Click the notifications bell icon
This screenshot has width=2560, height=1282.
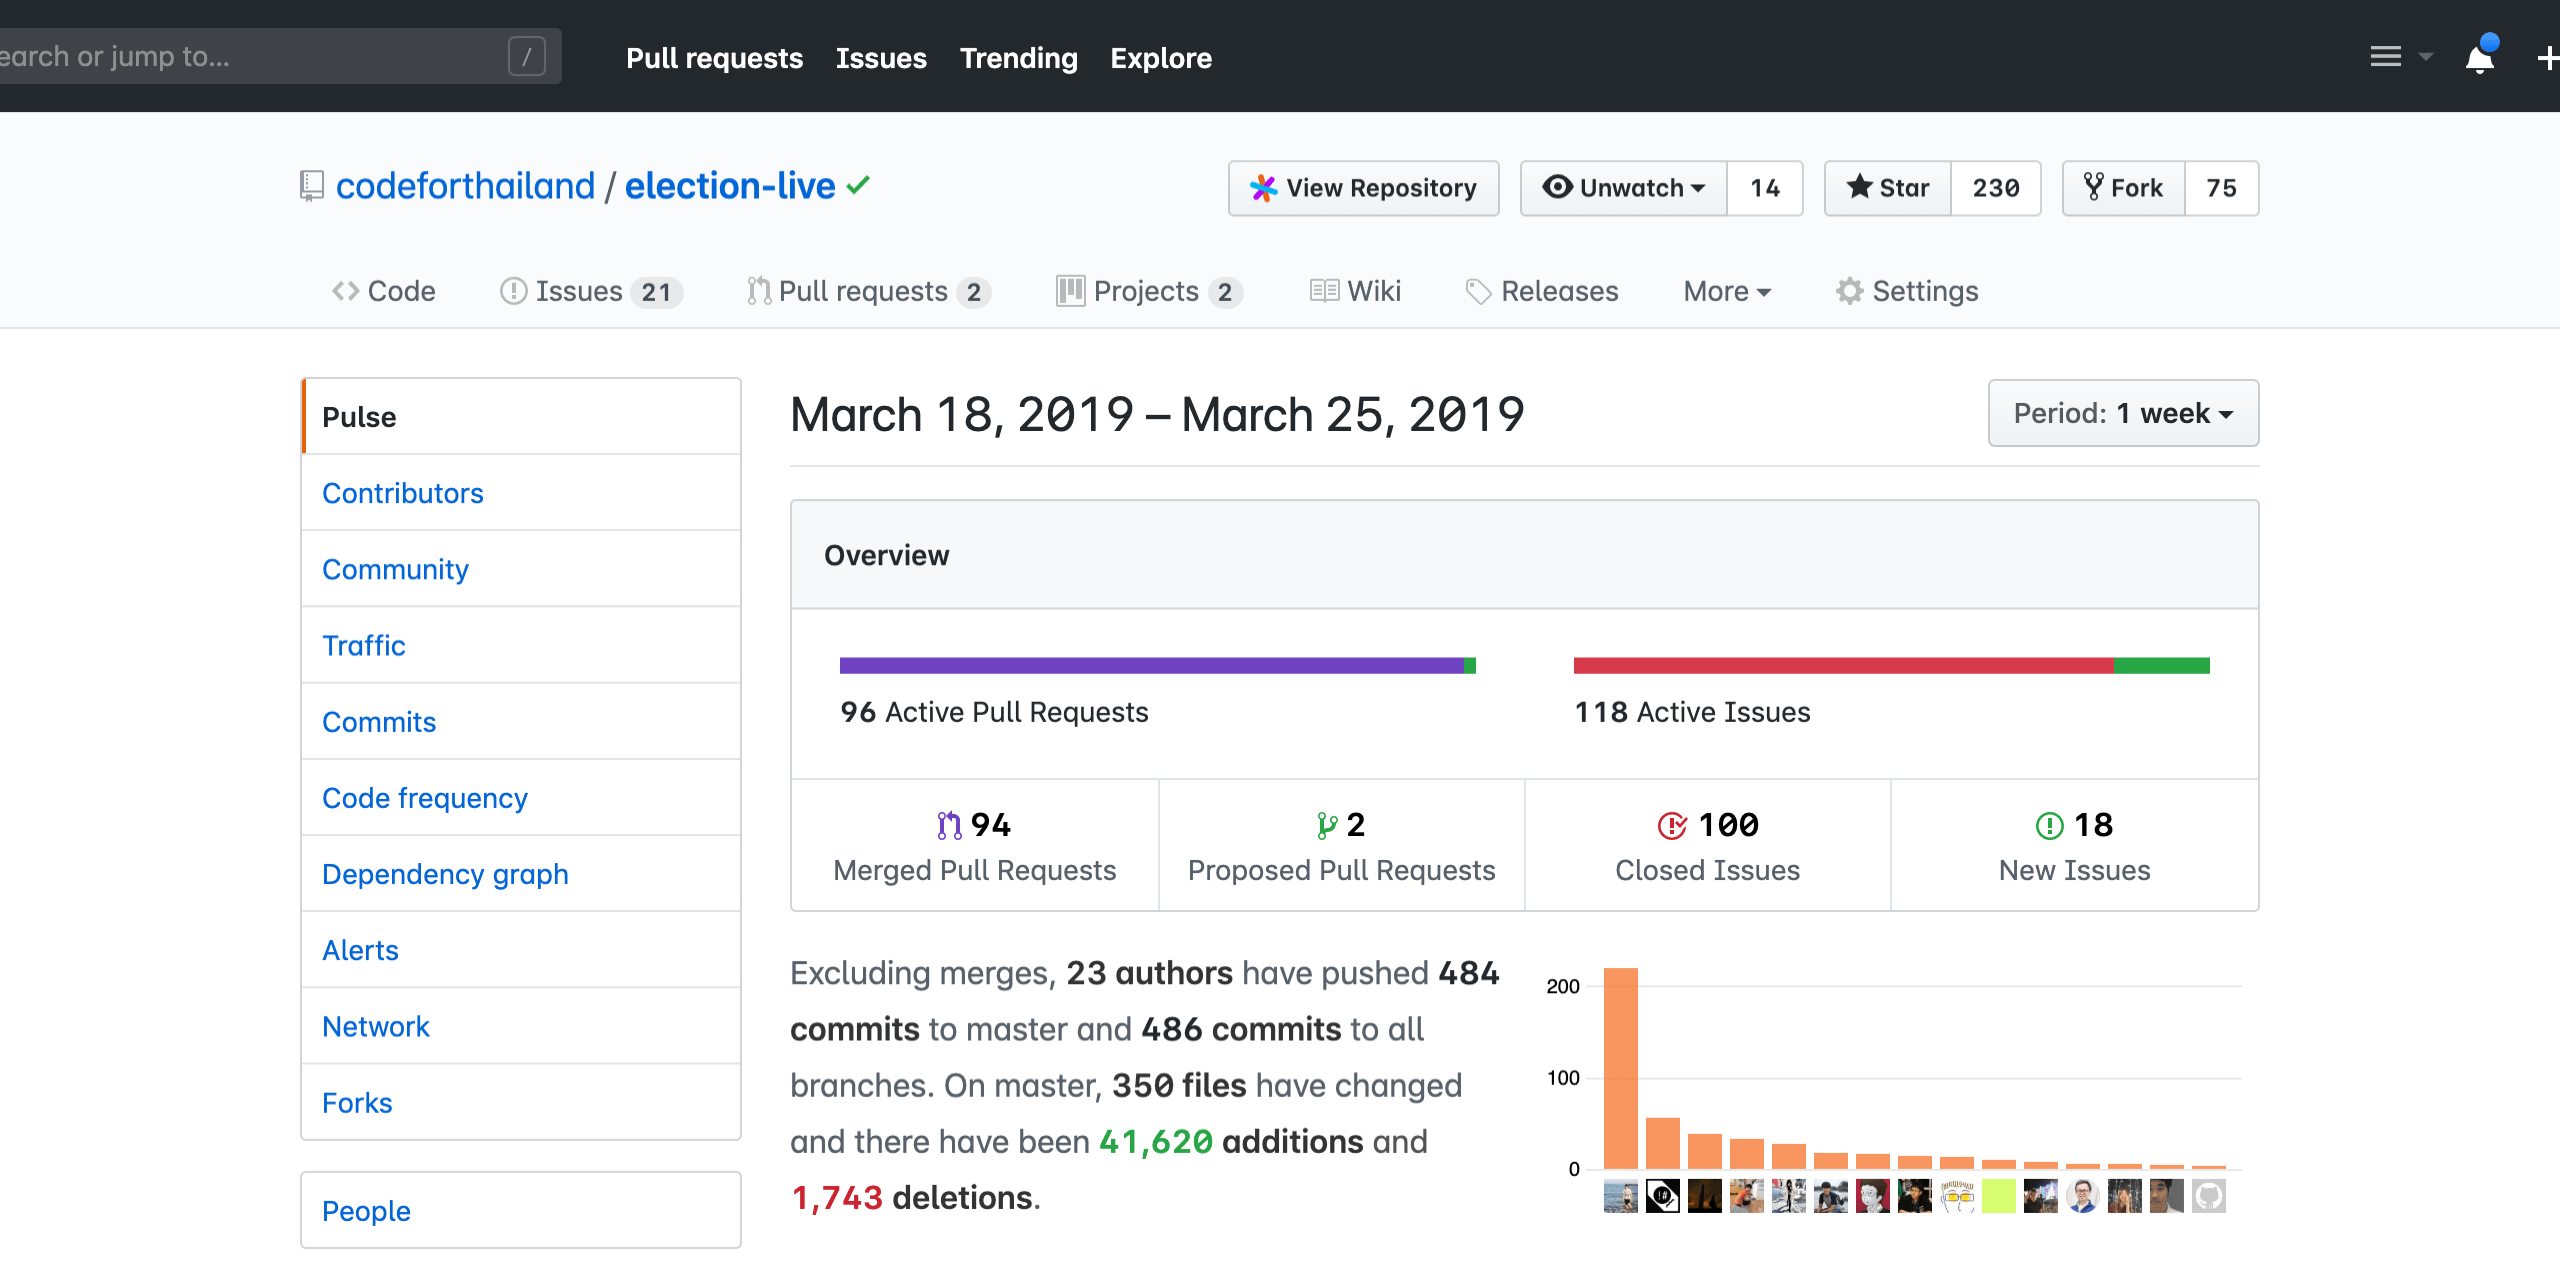click(2479, 58)
